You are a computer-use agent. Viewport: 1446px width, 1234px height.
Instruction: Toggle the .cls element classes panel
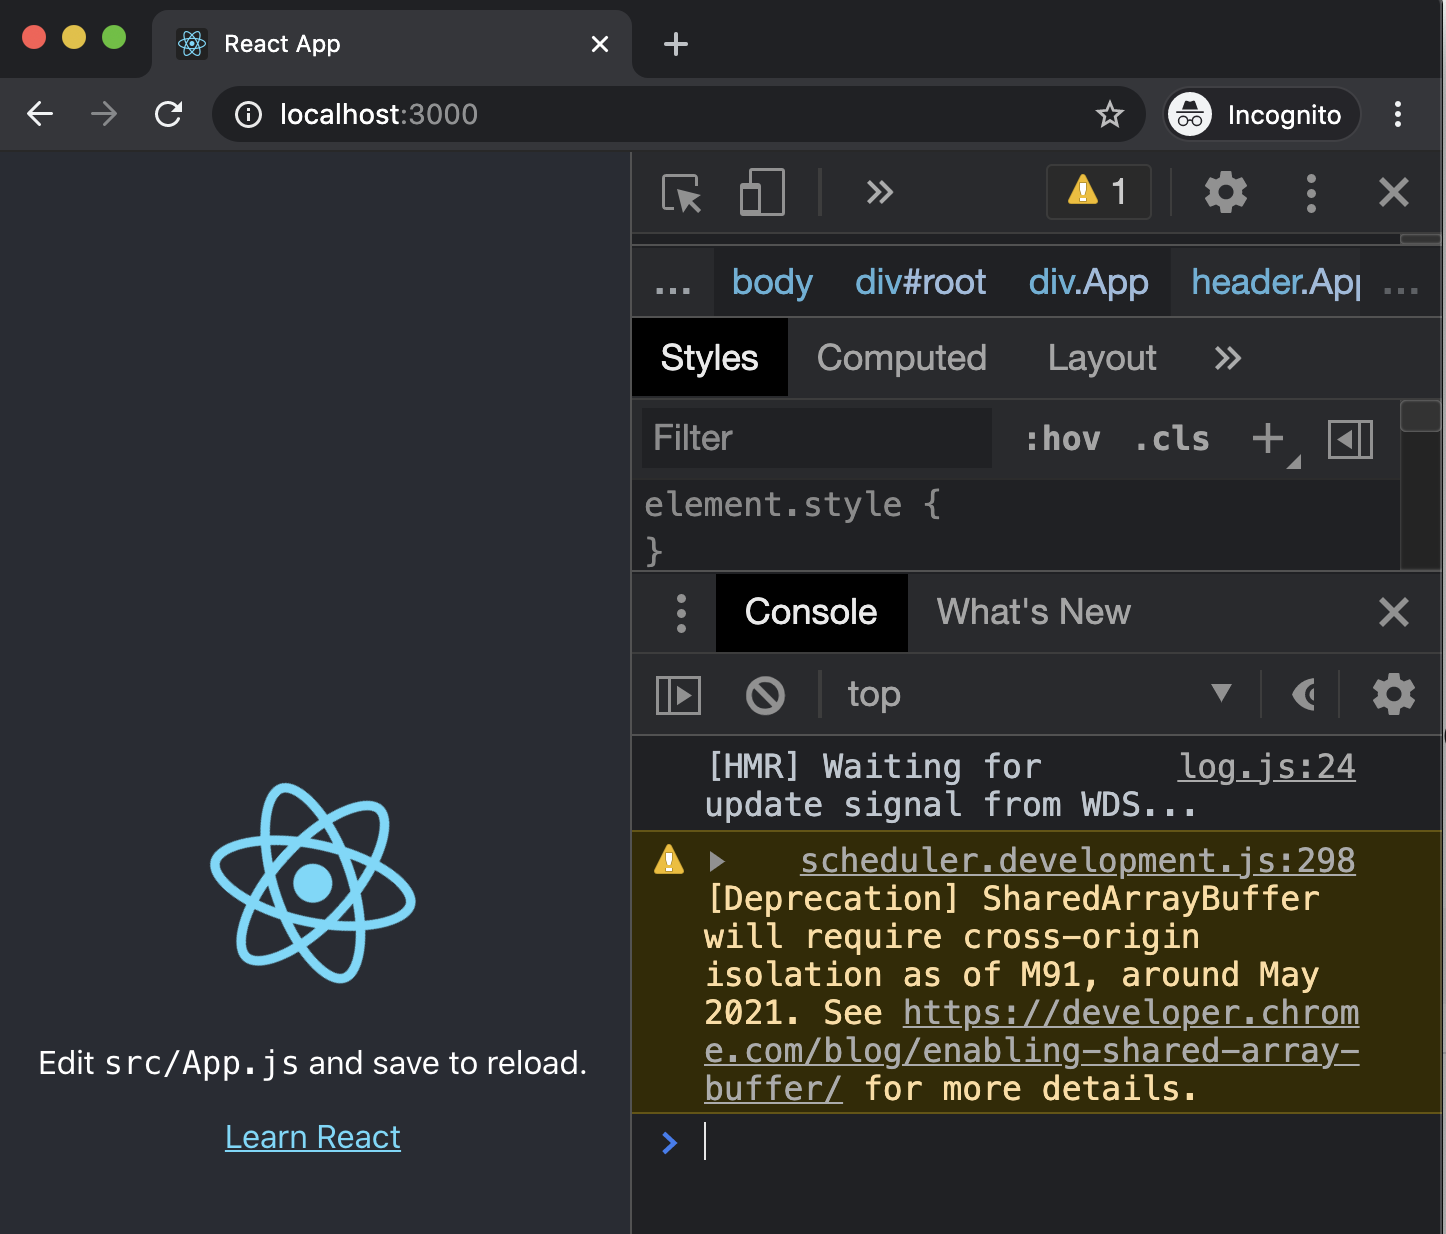[x=1171, y=438]
